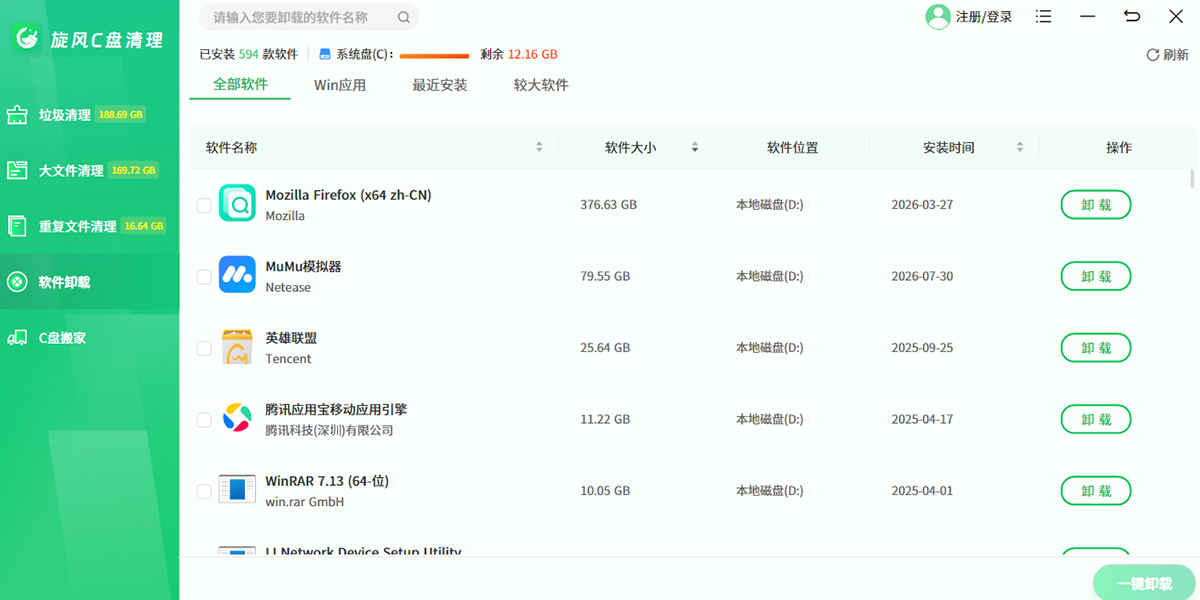The width and height of the screenshot is (1200, 600).
Task: Uninstall WinRAR 7.13 with 卸载 button
Action: point(1096,491)
